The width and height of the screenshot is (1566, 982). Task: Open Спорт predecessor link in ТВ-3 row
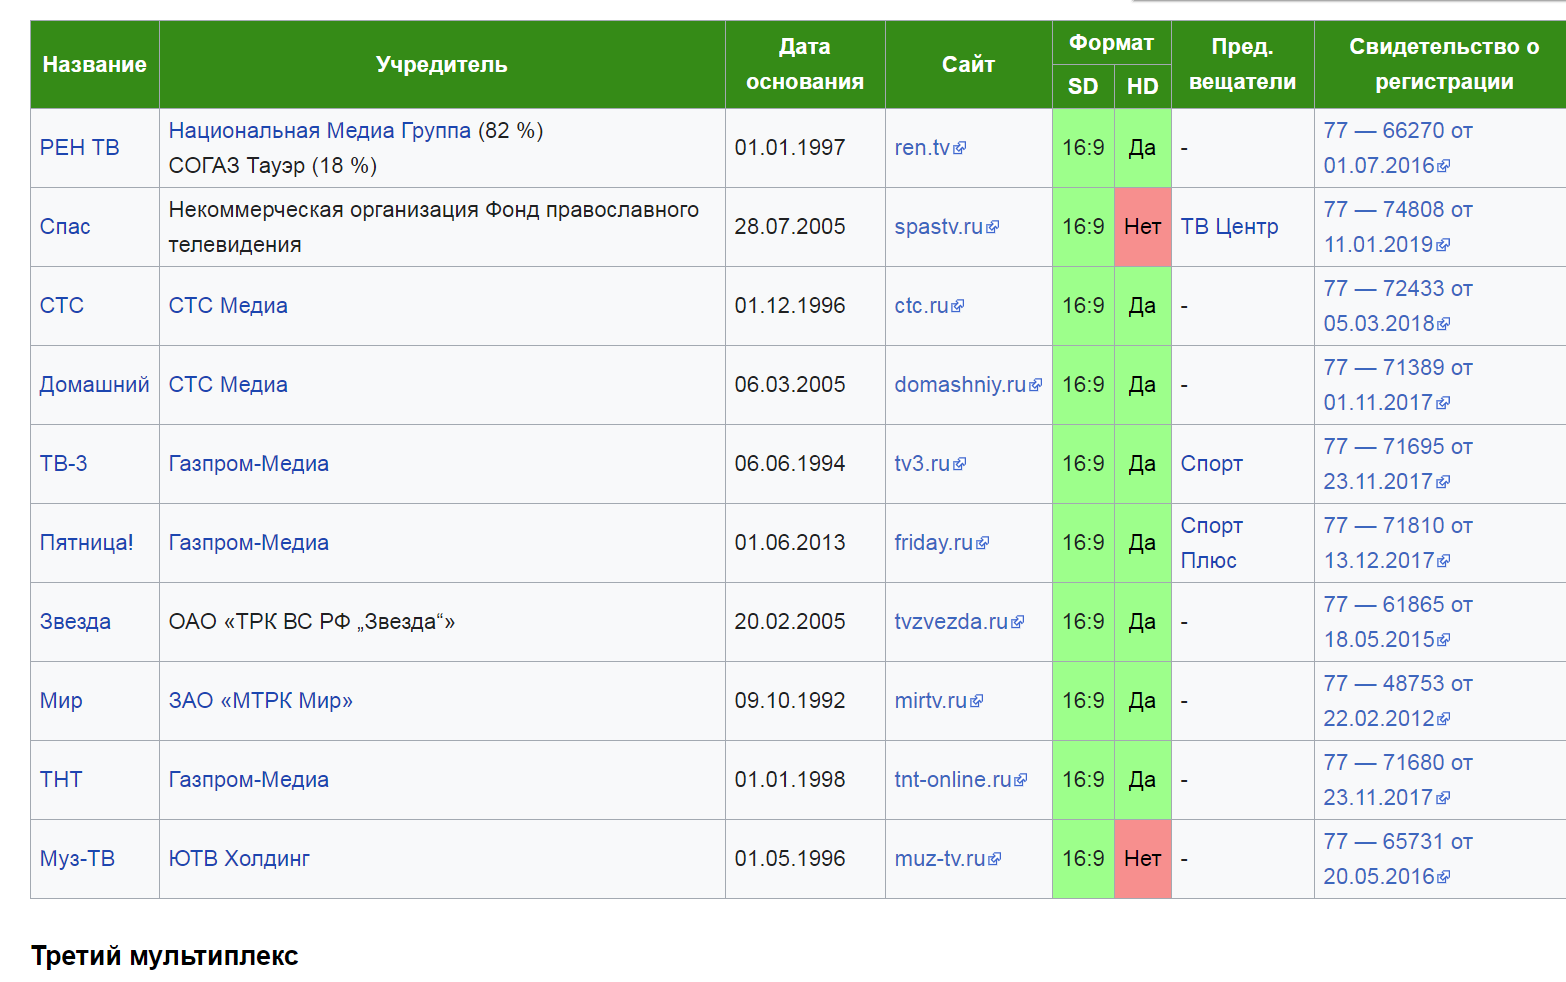(1211, 464)
